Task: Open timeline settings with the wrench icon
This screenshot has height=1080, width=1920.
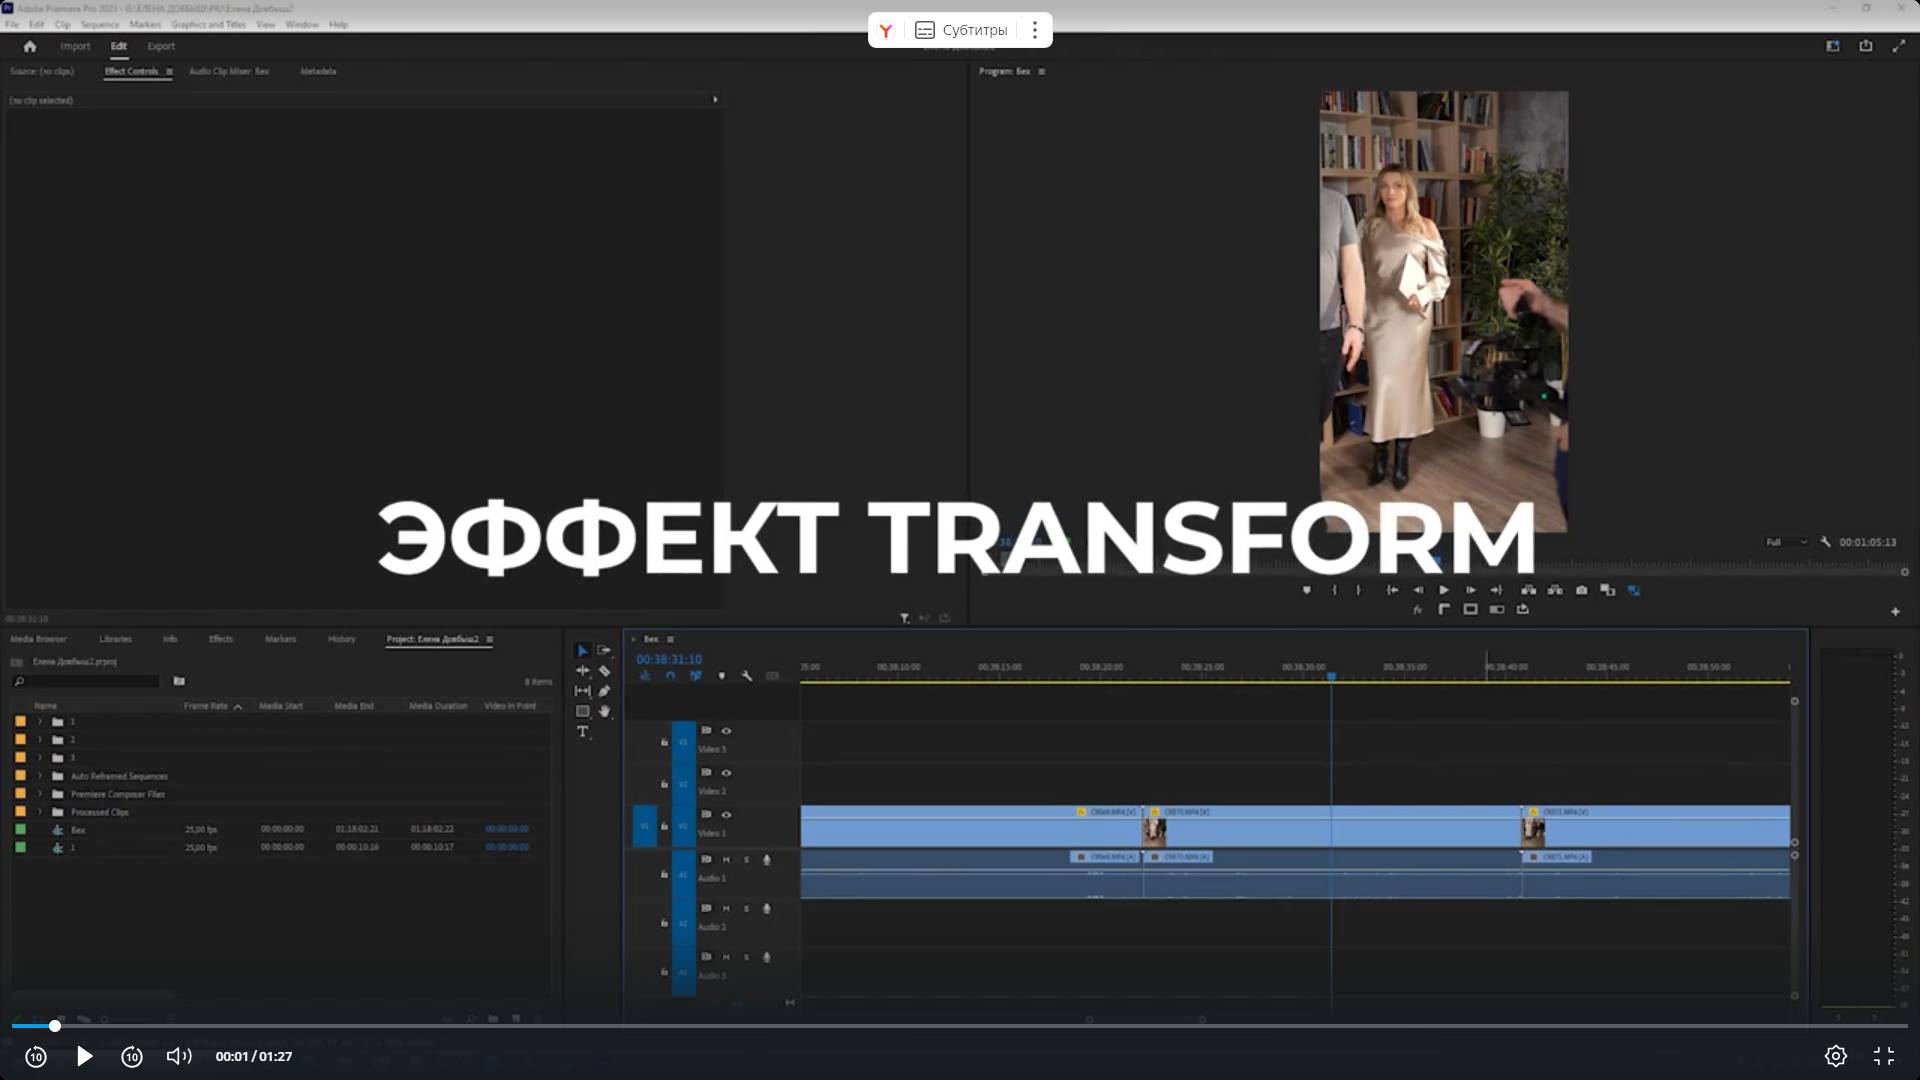Action: pos(748,675)
